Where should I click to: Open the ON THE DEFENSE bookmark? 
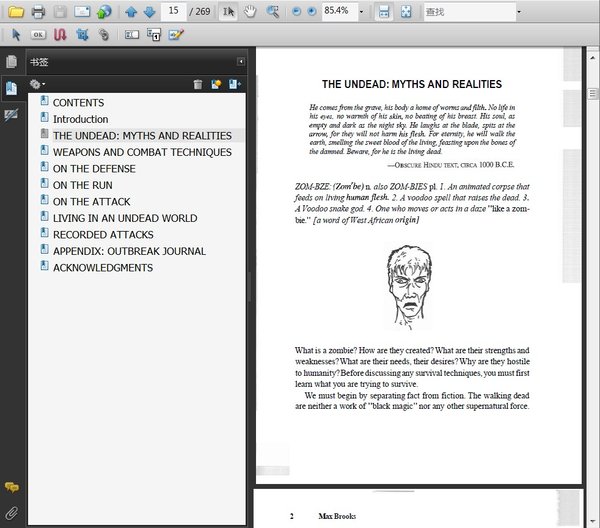(94, 169)
